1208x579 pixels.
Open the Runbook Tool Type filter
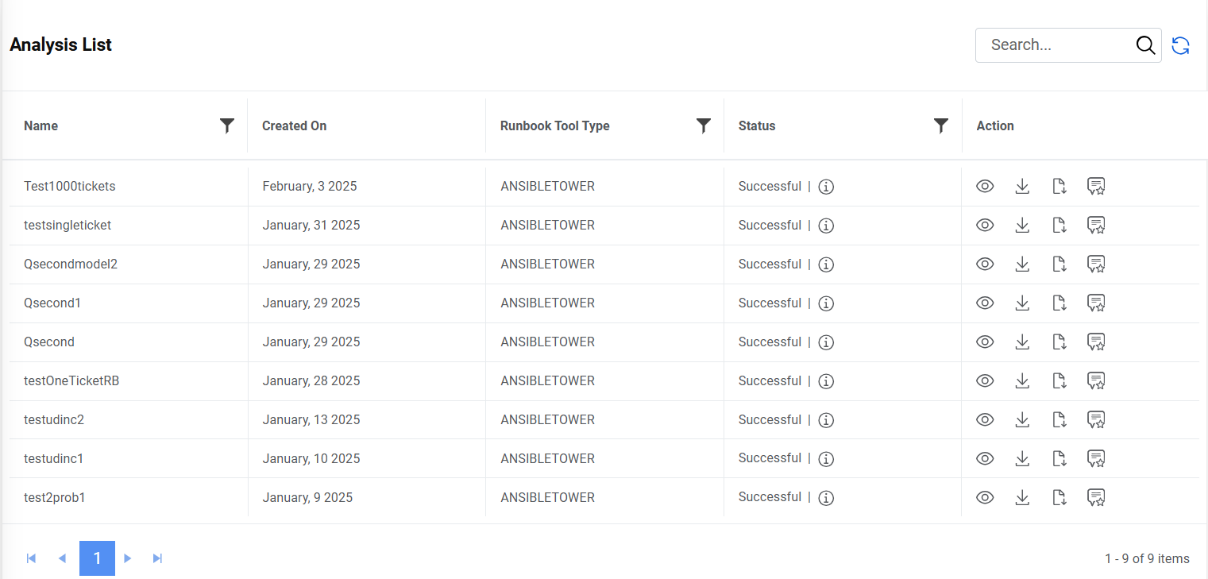pos(704,125)
